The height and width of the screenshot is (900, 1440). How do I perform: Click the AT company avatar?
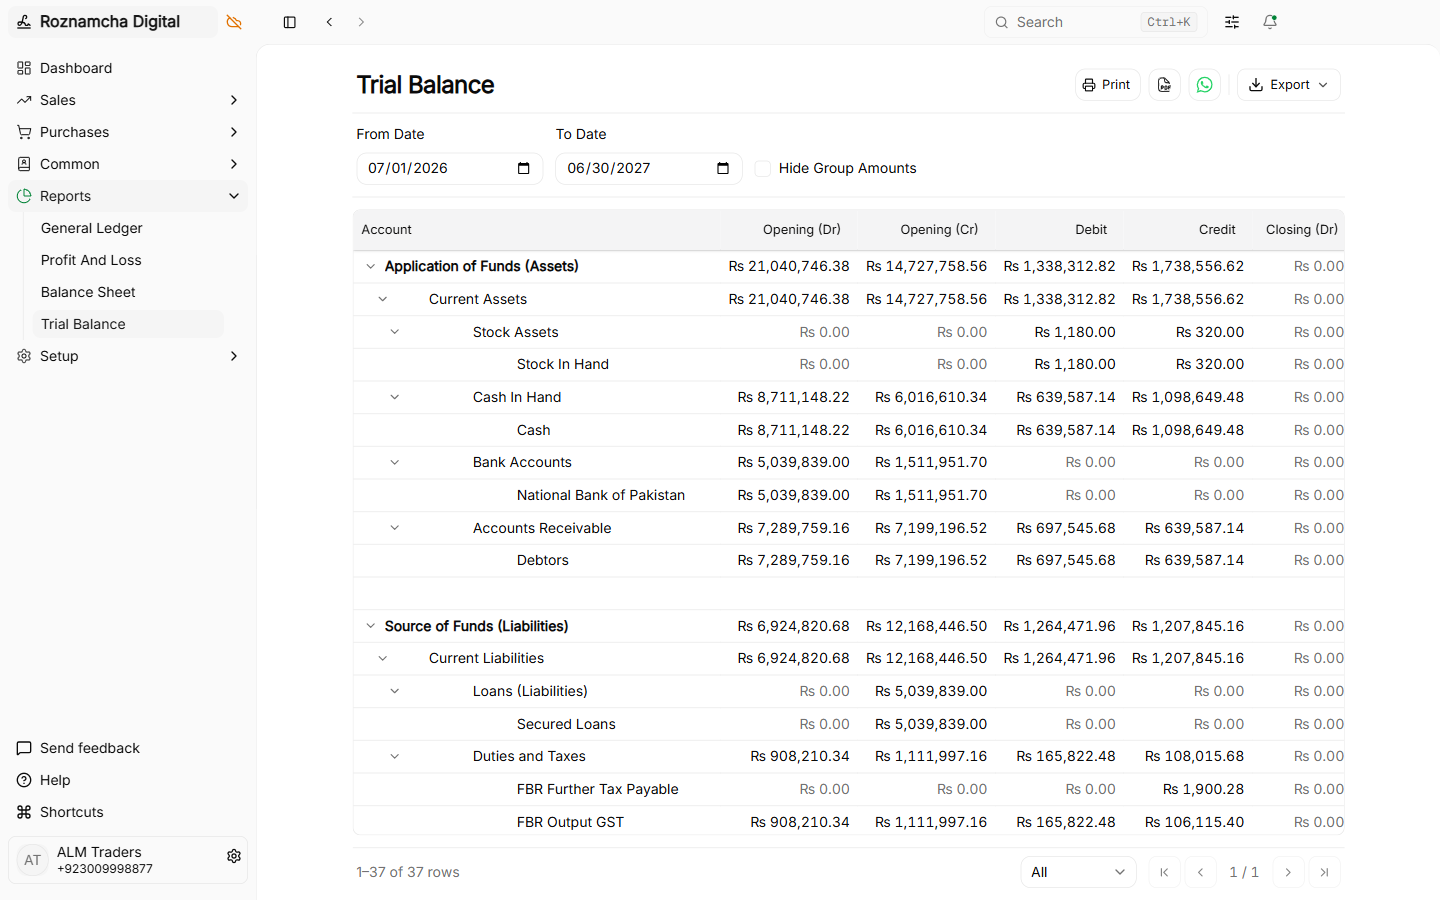(33, 860)
